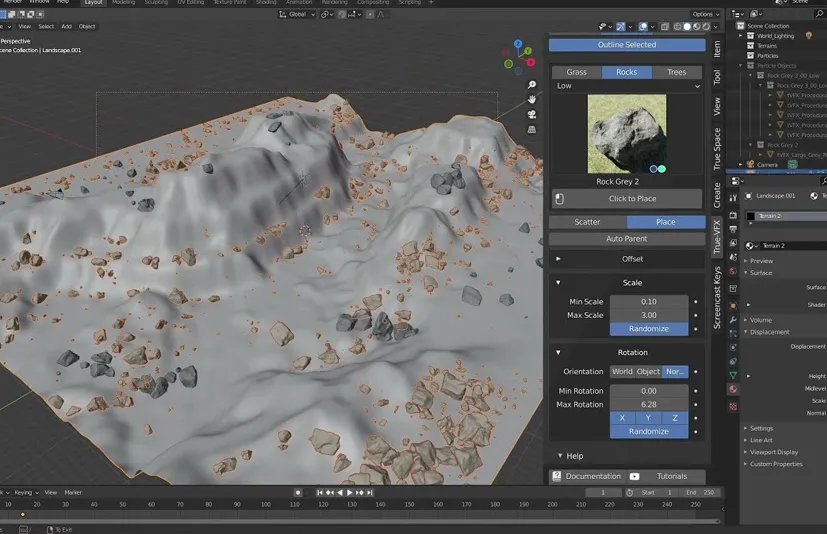Viewport: 827px width, 534px height.
Task: Open Object Constraints properties tab icon
Action: (733, 361)
